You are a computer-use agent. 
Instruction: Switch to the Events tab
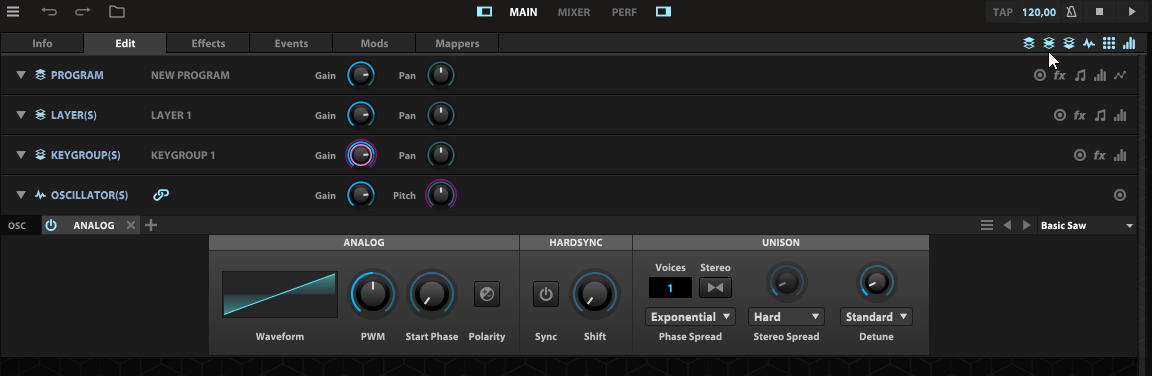click(x=291, y=43)
